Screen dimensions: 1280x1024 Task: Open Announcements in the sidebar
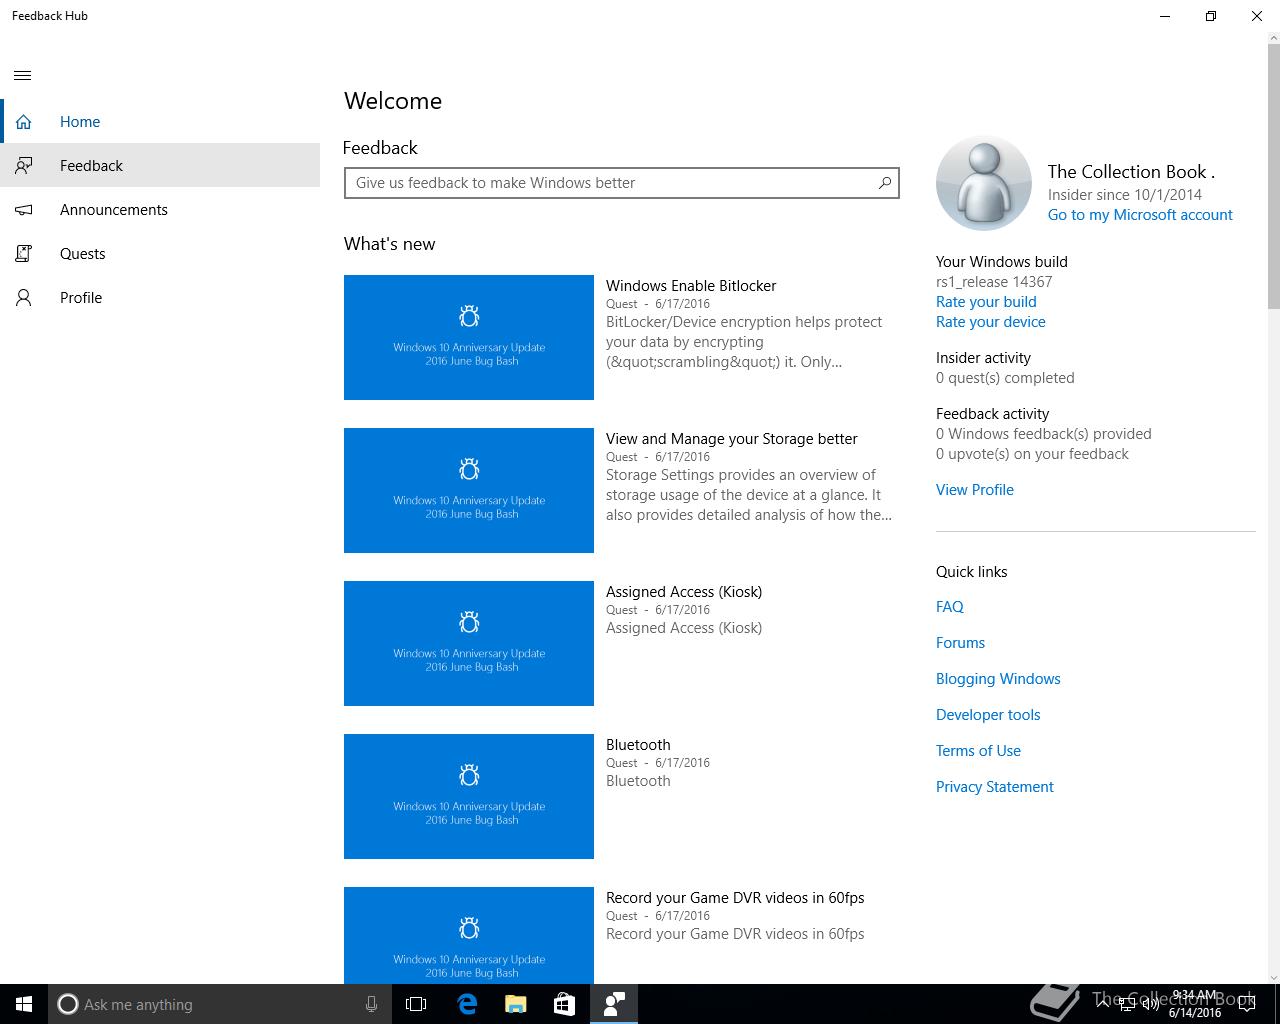[160, 210]
